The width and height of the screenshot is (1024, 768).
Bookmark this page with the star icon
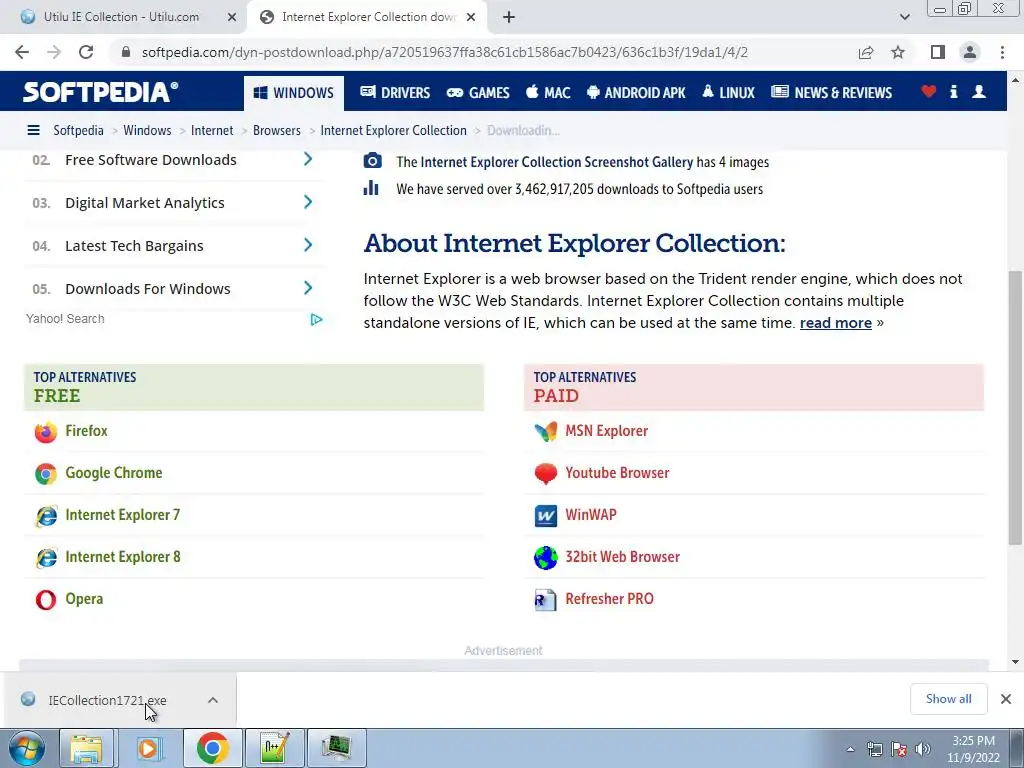pos(898,52)
